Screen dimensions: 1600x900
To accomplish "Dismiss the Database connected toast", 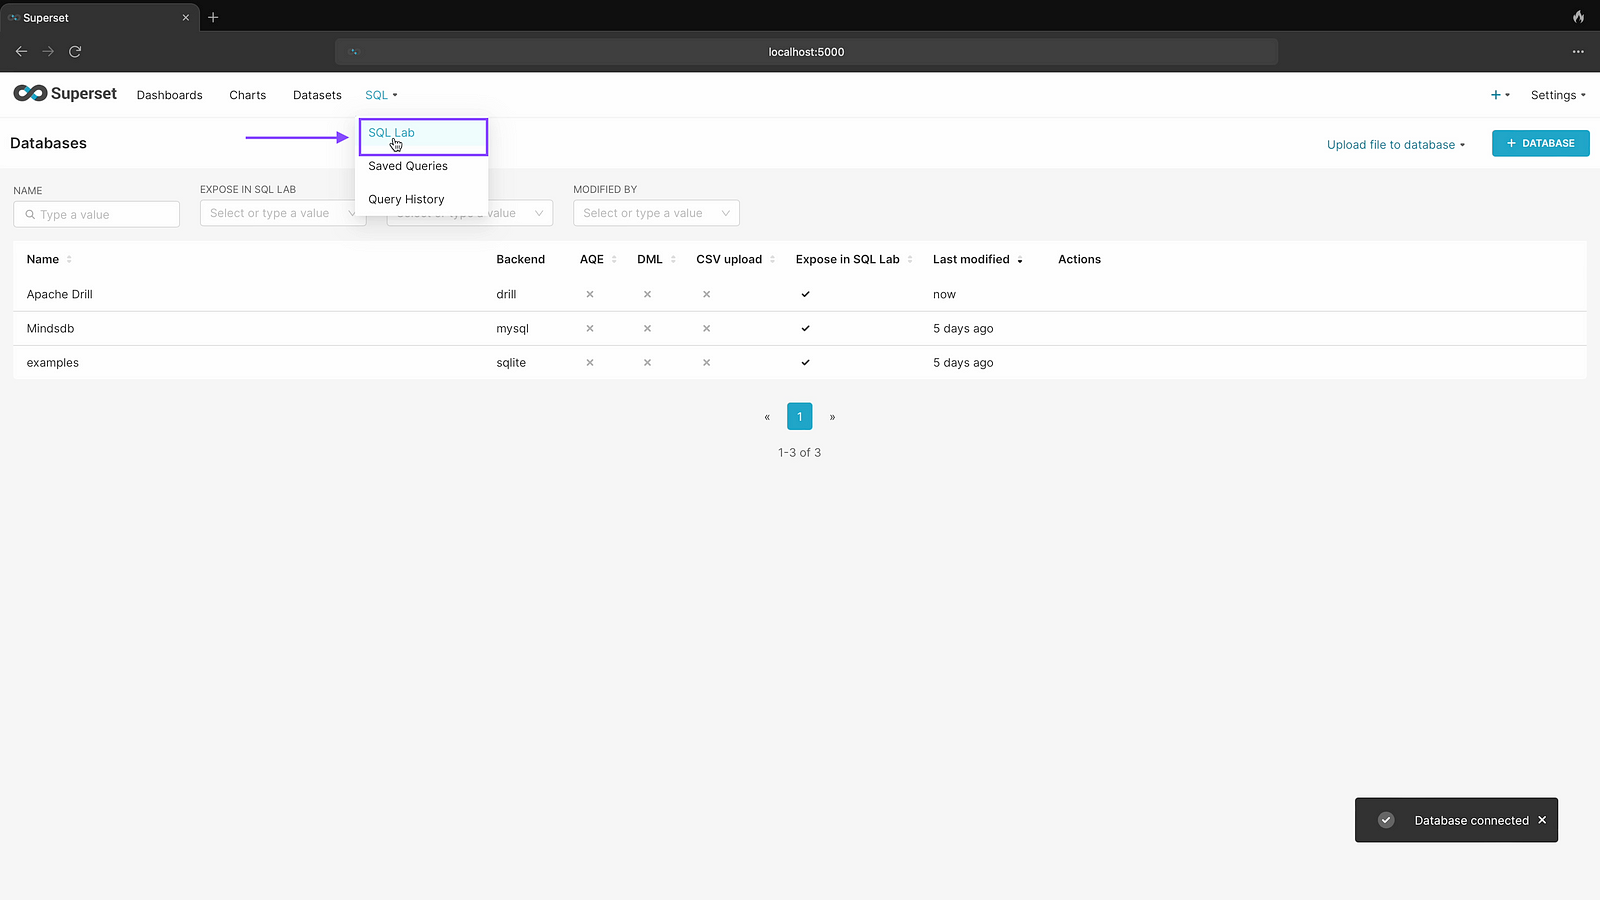I will [1542, 820].
